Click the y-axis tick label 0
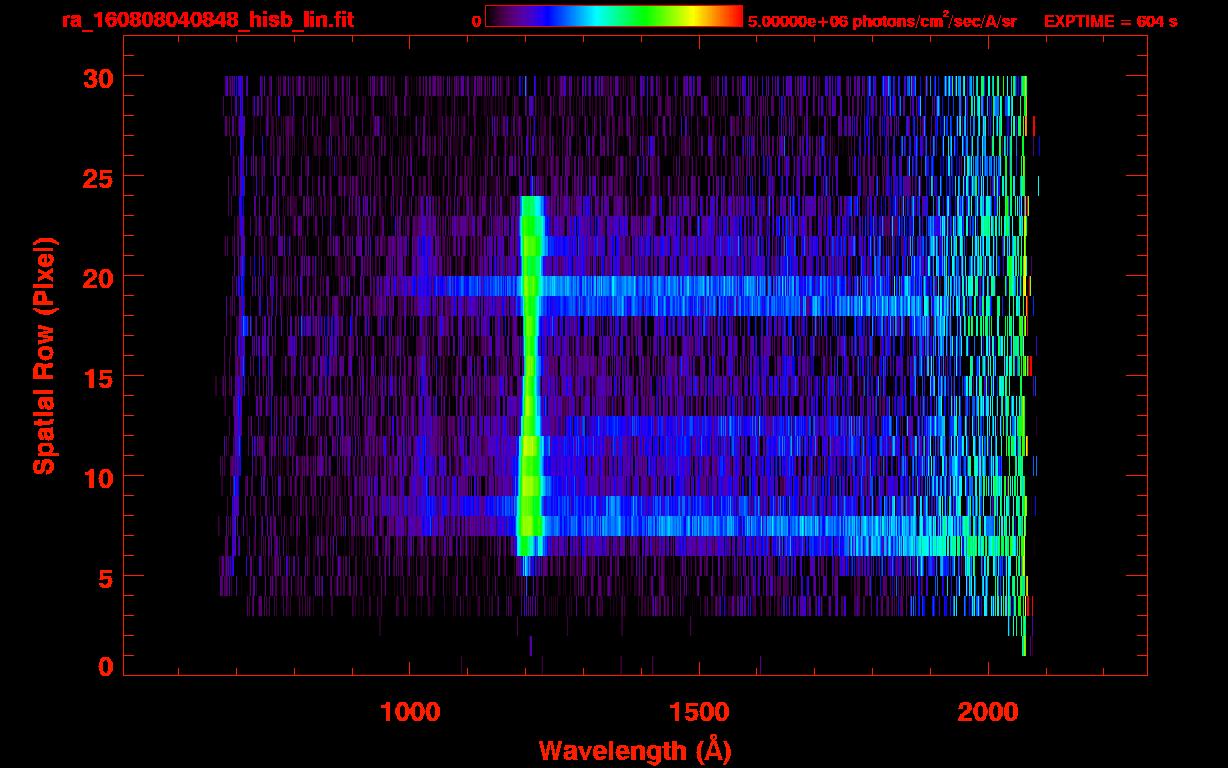This screenshot has height=768, width=1228. pyautogui.click(x=104, y=667)
